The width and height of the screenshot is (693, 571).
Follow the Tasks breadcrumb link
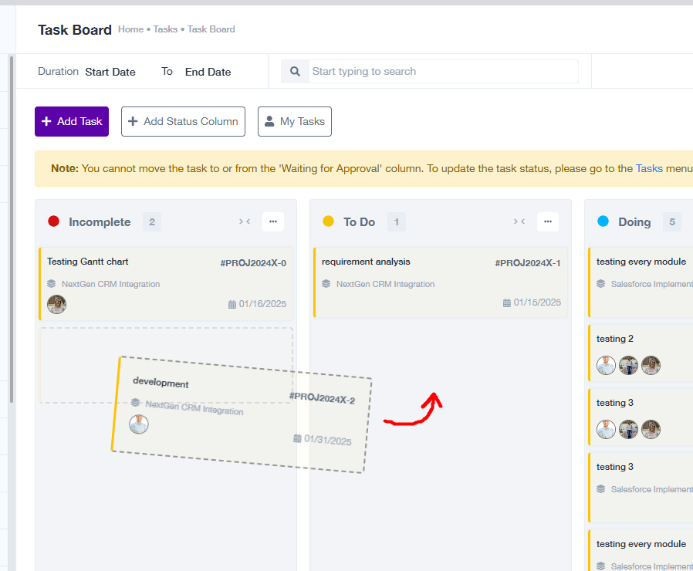click(x=165, y=29)
